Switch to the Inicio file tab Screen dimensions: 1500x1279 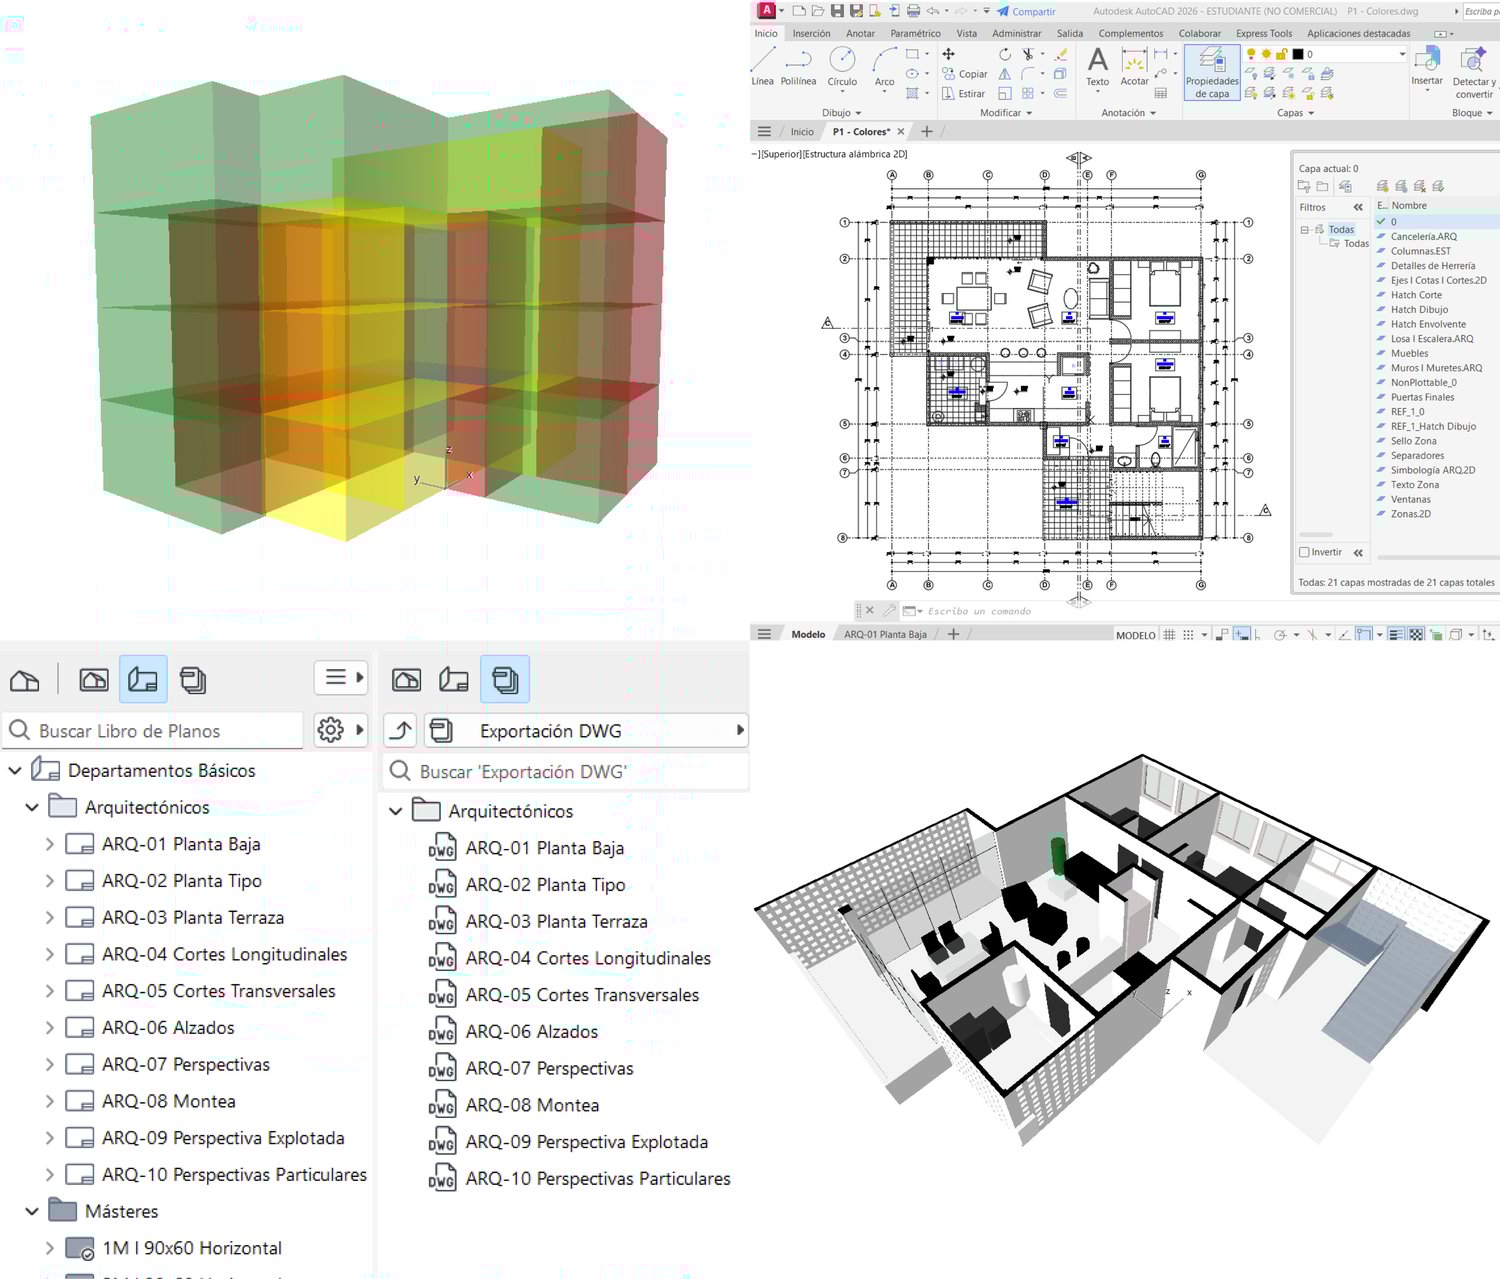[x=802, y=132]
